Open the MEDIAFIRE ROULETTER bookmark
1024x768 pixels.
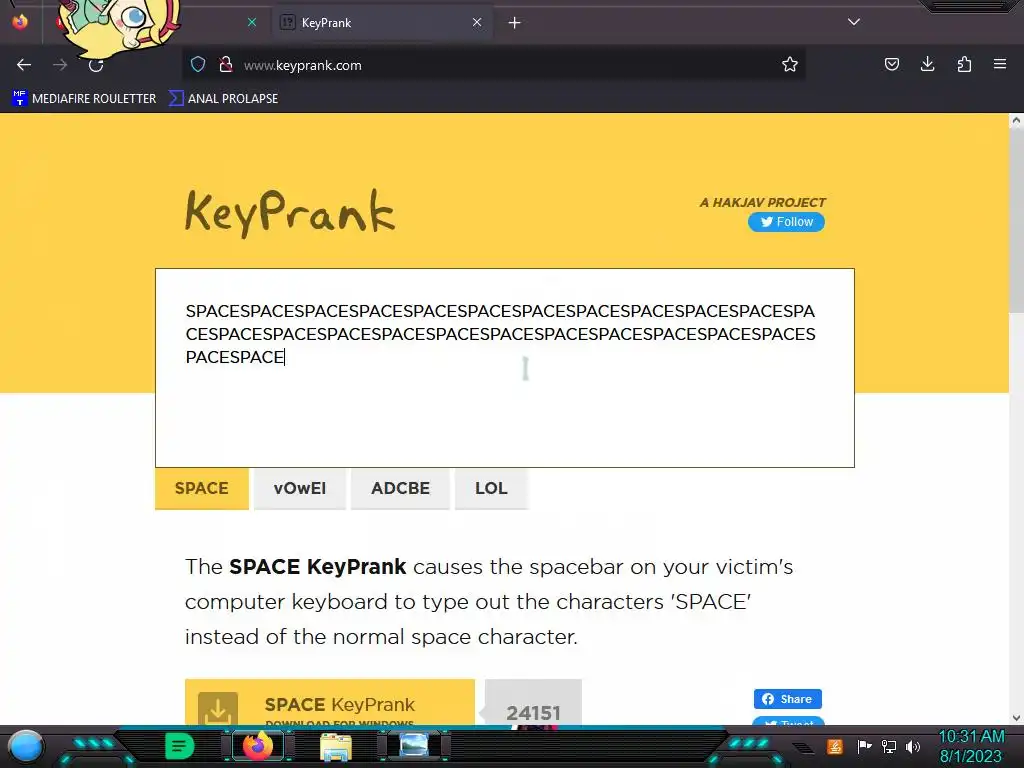coord(84,99)
